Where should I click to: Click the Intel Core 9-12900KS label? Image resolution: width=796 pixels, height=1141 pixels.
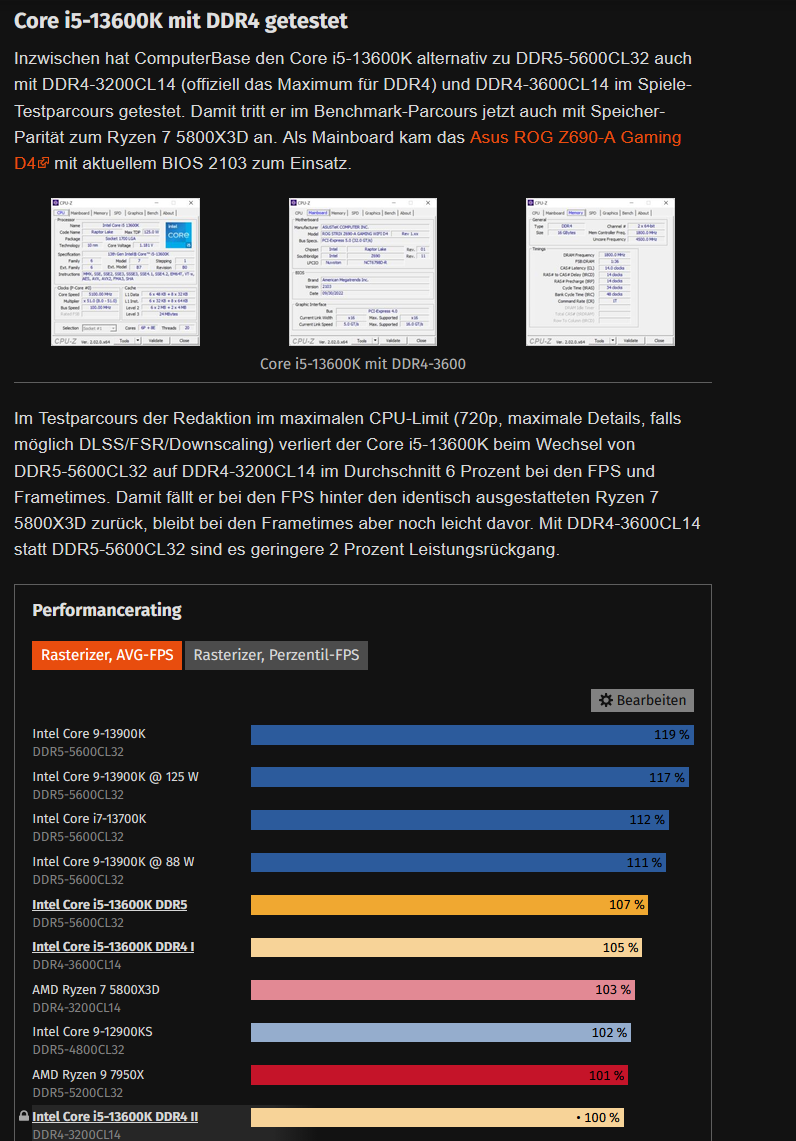coord(92,1032)
